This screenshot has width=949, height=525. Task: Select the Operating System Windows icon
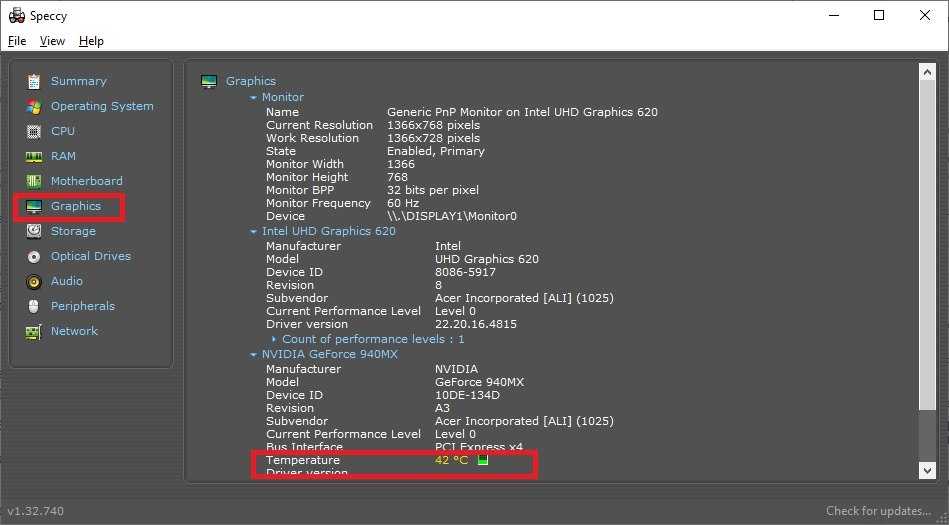[34, 106]
